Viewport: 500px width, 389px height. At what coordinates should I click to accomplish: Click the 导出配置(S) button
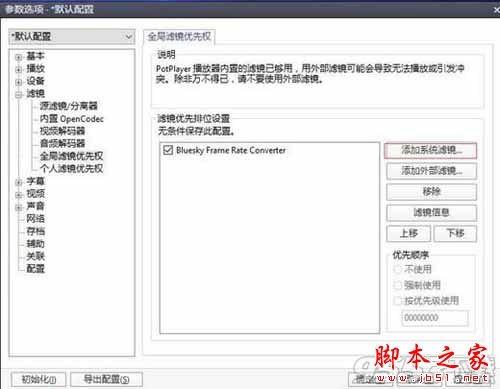pyautogui.click(x=107, y=379)
